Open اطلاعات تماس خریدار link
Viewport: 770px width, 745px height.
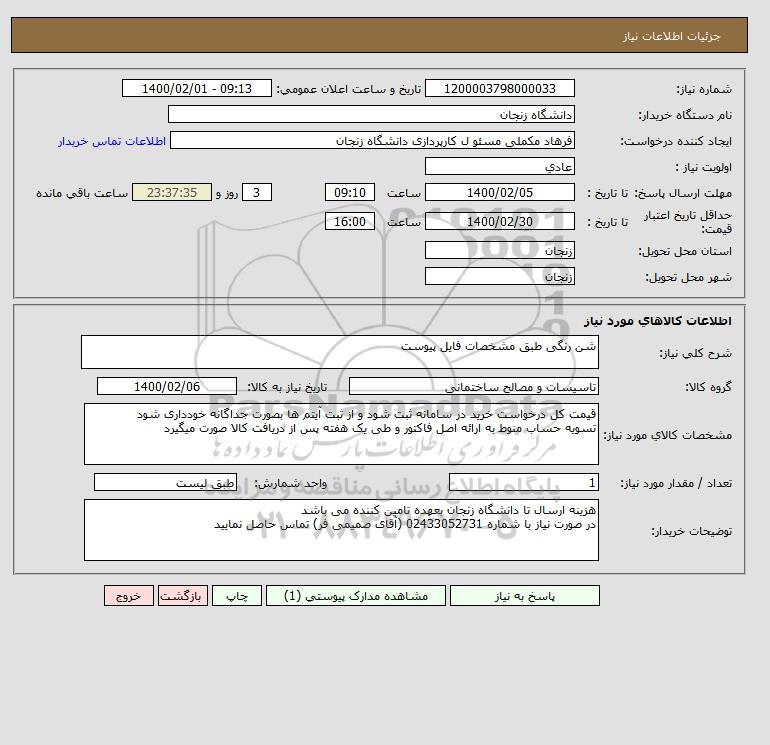[x=112, y=141]
